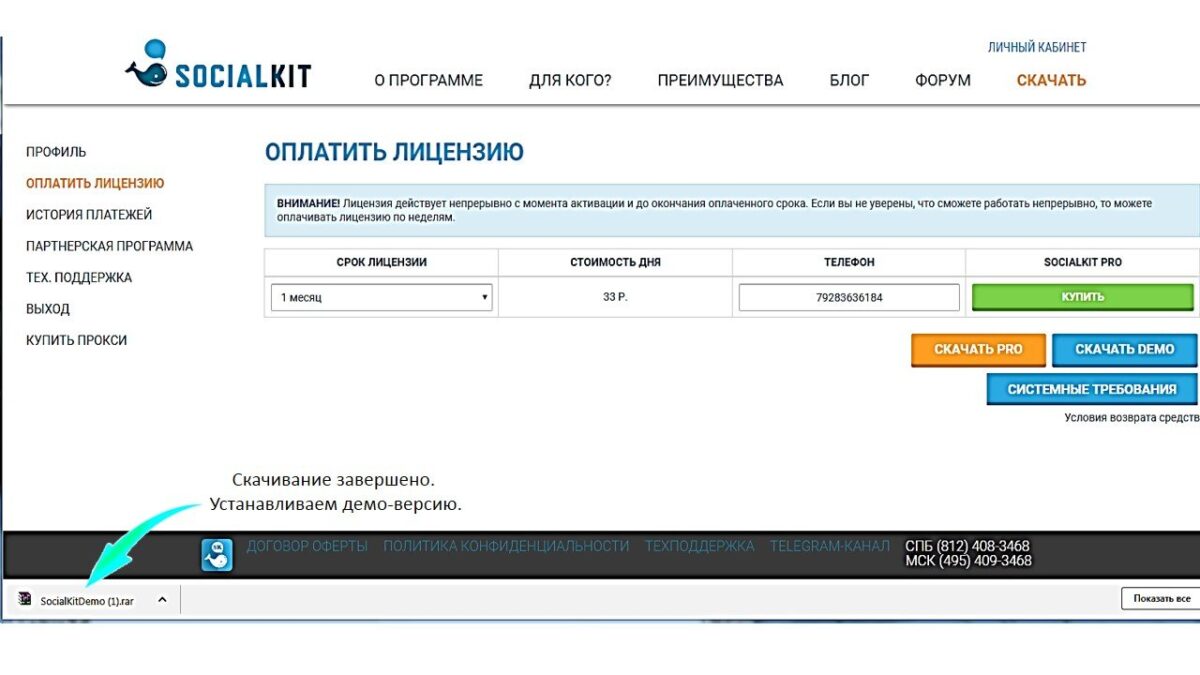Click the orange 'Скачать' menu item
This screenshot has height=675, width=1200.
1051,80
